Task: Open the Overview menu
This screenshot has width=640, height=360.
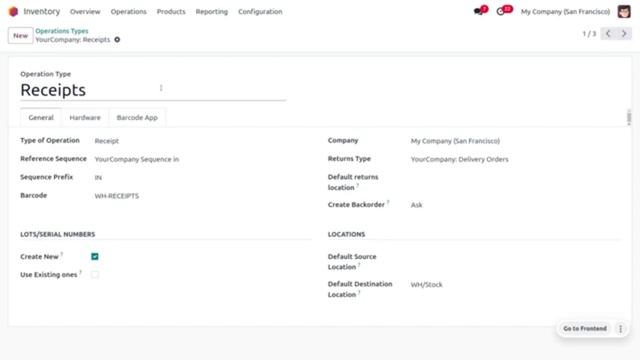Action: click(85, 11)
